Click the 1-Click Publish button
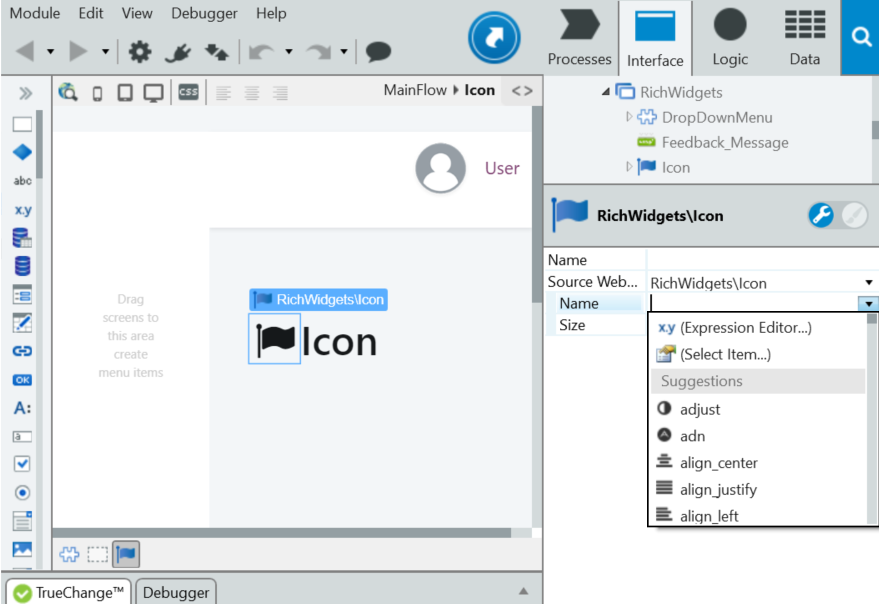 pos(494,37)
